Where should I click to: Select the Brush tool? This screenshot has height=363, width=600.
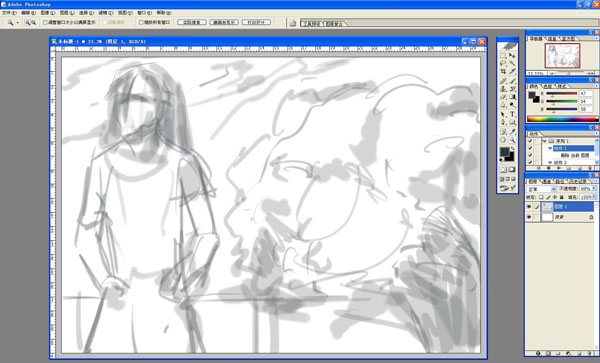point(512,81)
